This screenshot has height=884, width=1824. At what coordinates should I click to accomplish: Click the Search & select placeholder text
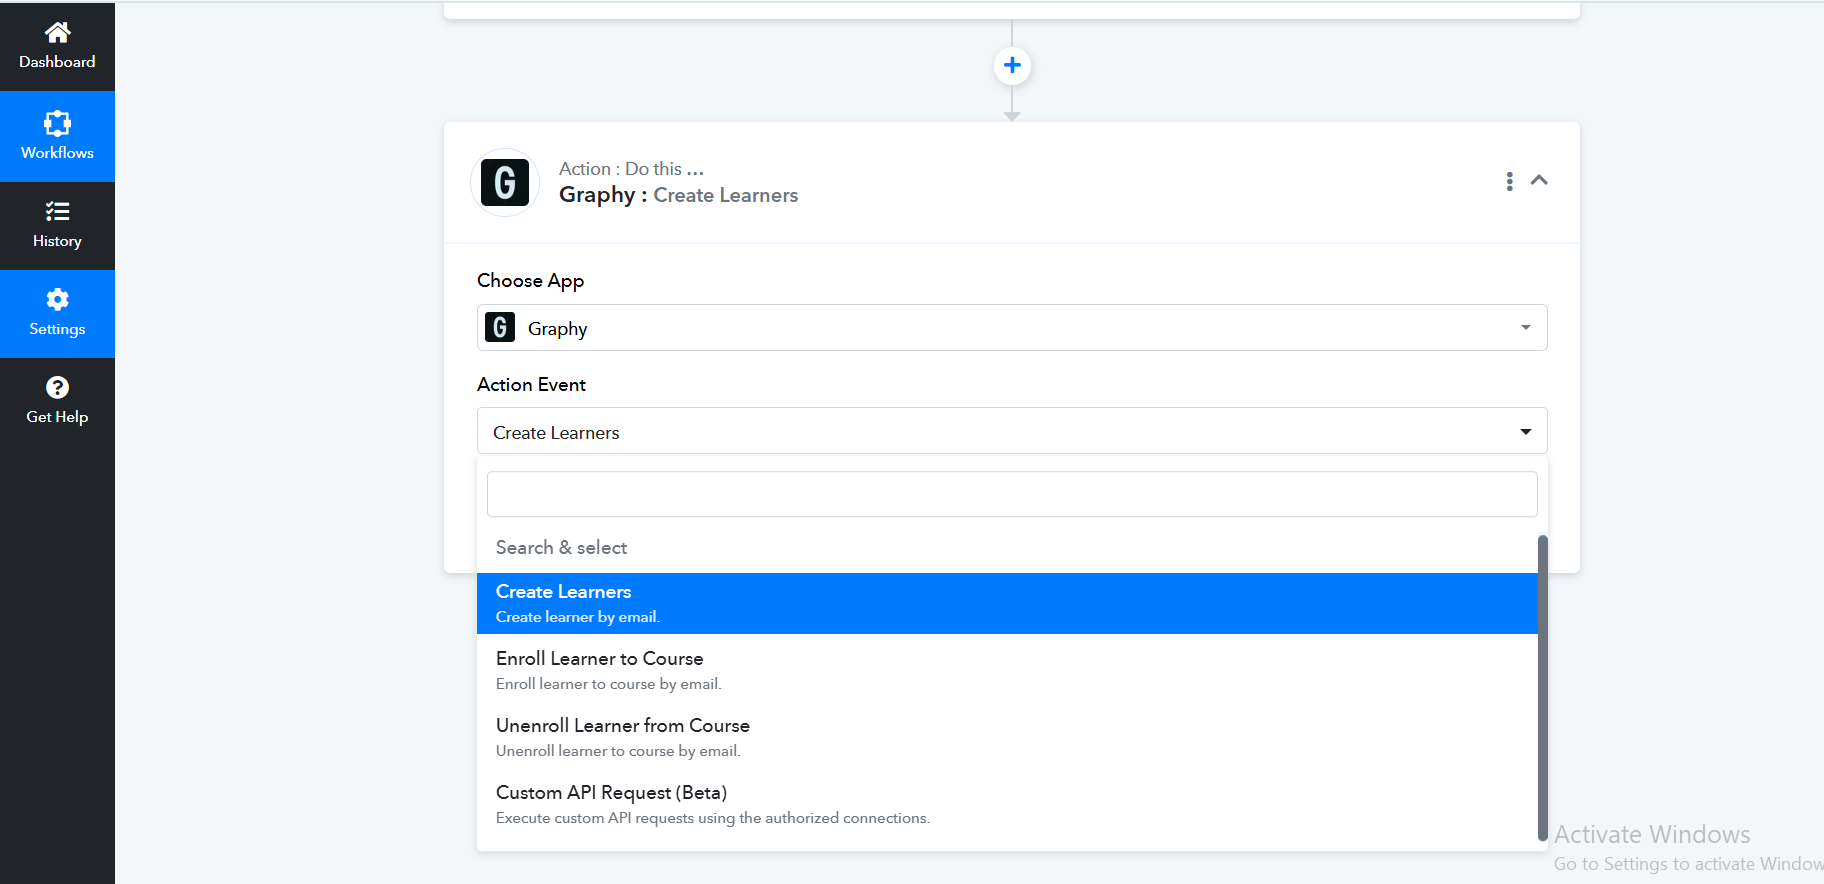click(561, 547)
